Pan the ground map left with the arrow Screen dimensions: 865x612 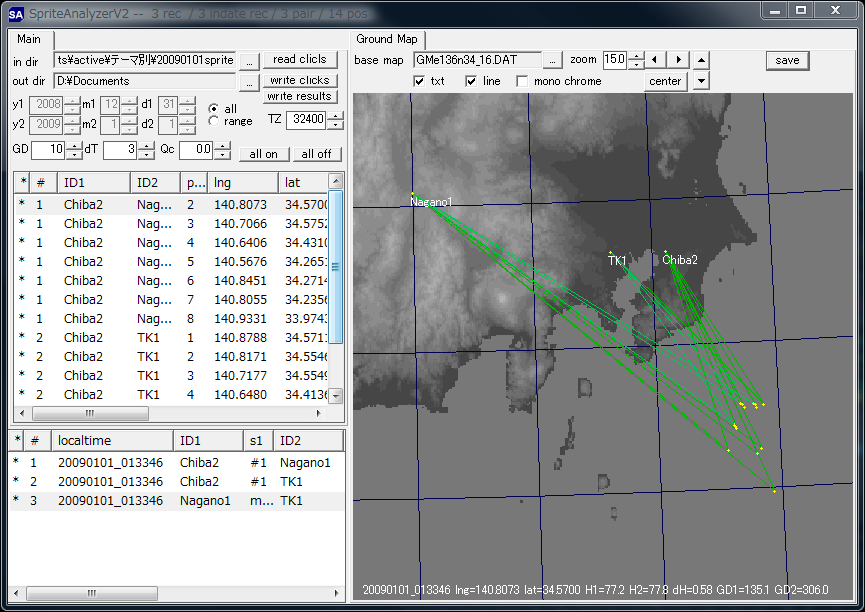point(655,59)
